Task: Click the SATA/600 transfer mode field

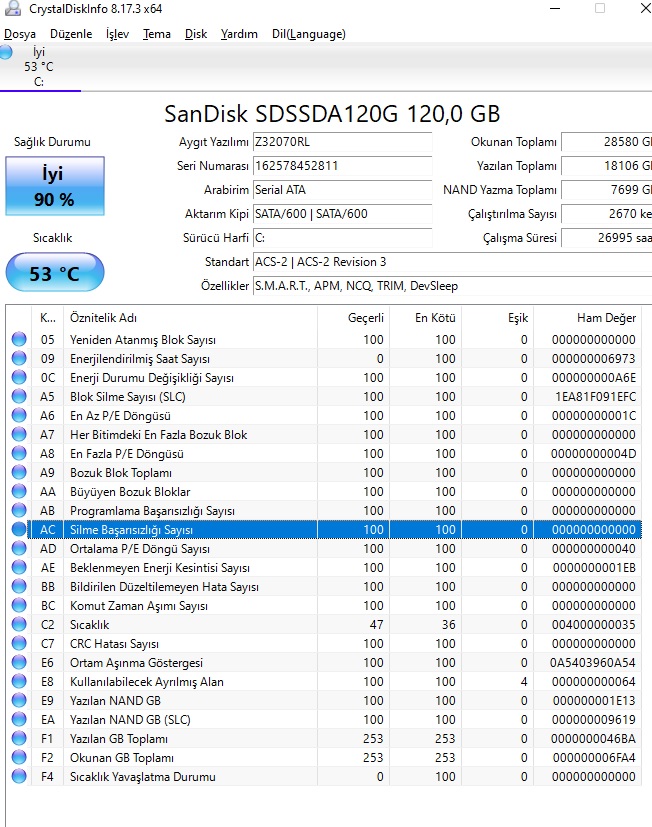Action: click(342, 214)
